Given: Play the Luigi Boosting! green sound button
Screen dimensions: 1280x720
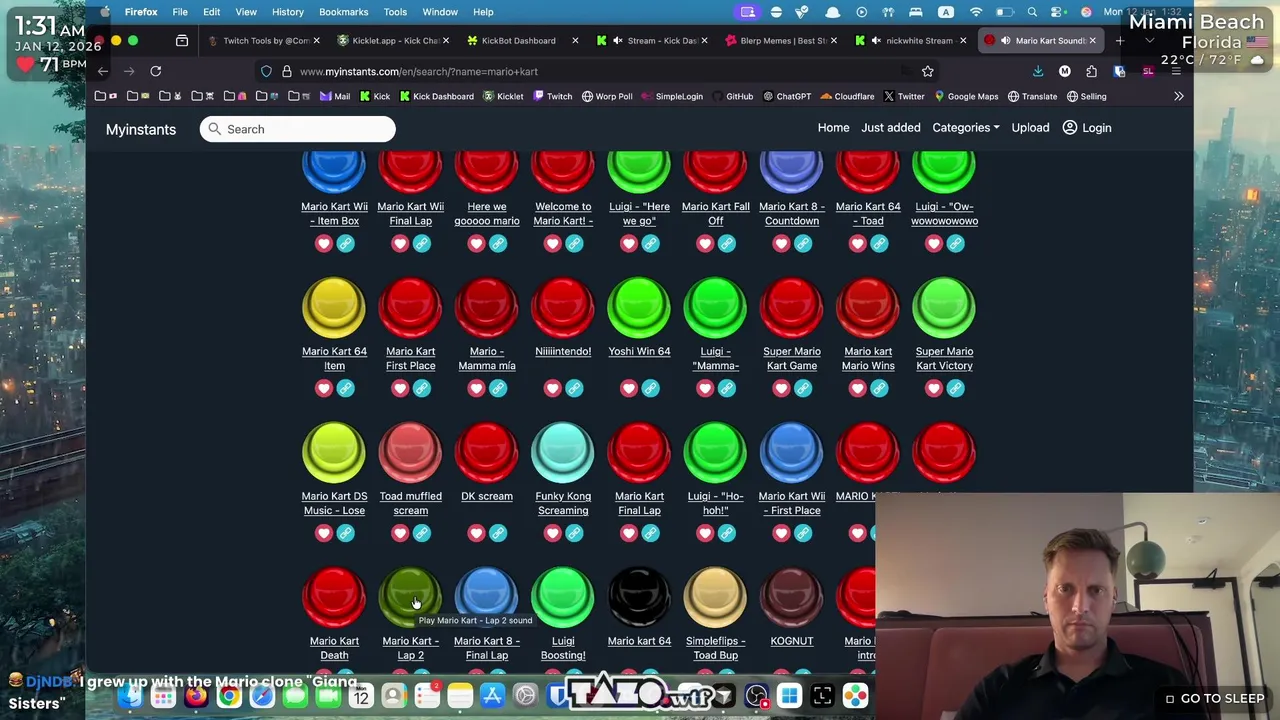Looking at the screenshot, I should 563,598.
